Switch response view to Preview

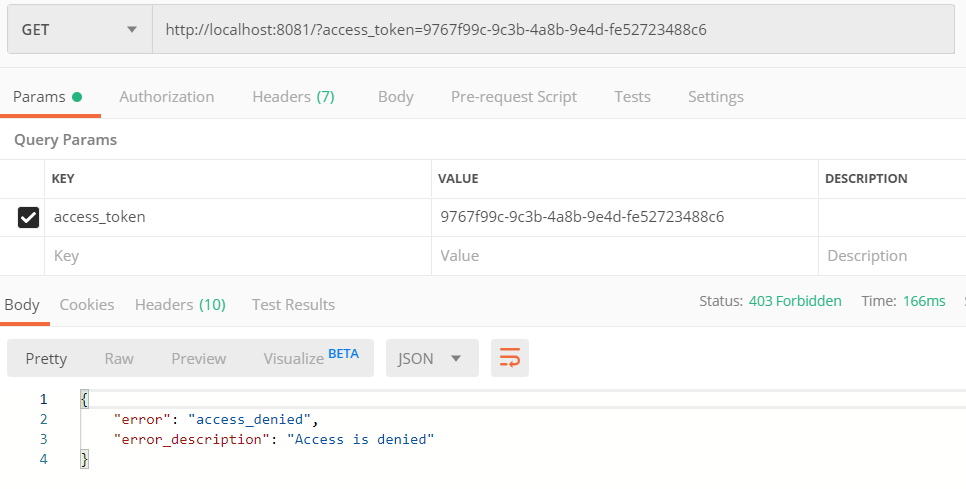coord(198,358)
